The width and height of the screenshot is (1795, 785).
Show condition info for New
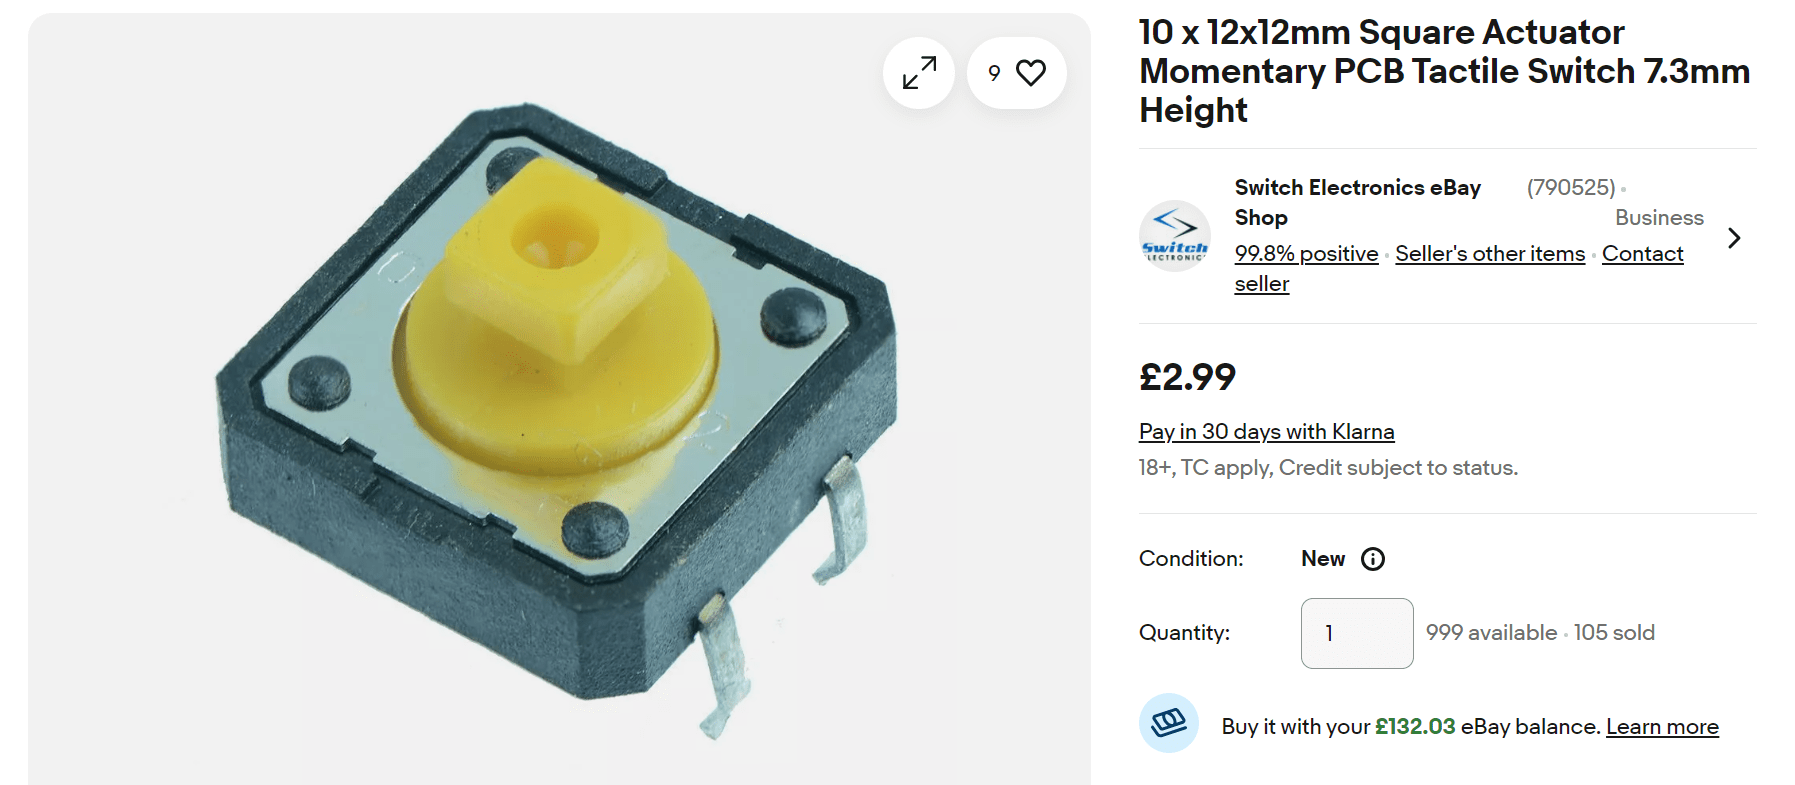pos(1373,559)
